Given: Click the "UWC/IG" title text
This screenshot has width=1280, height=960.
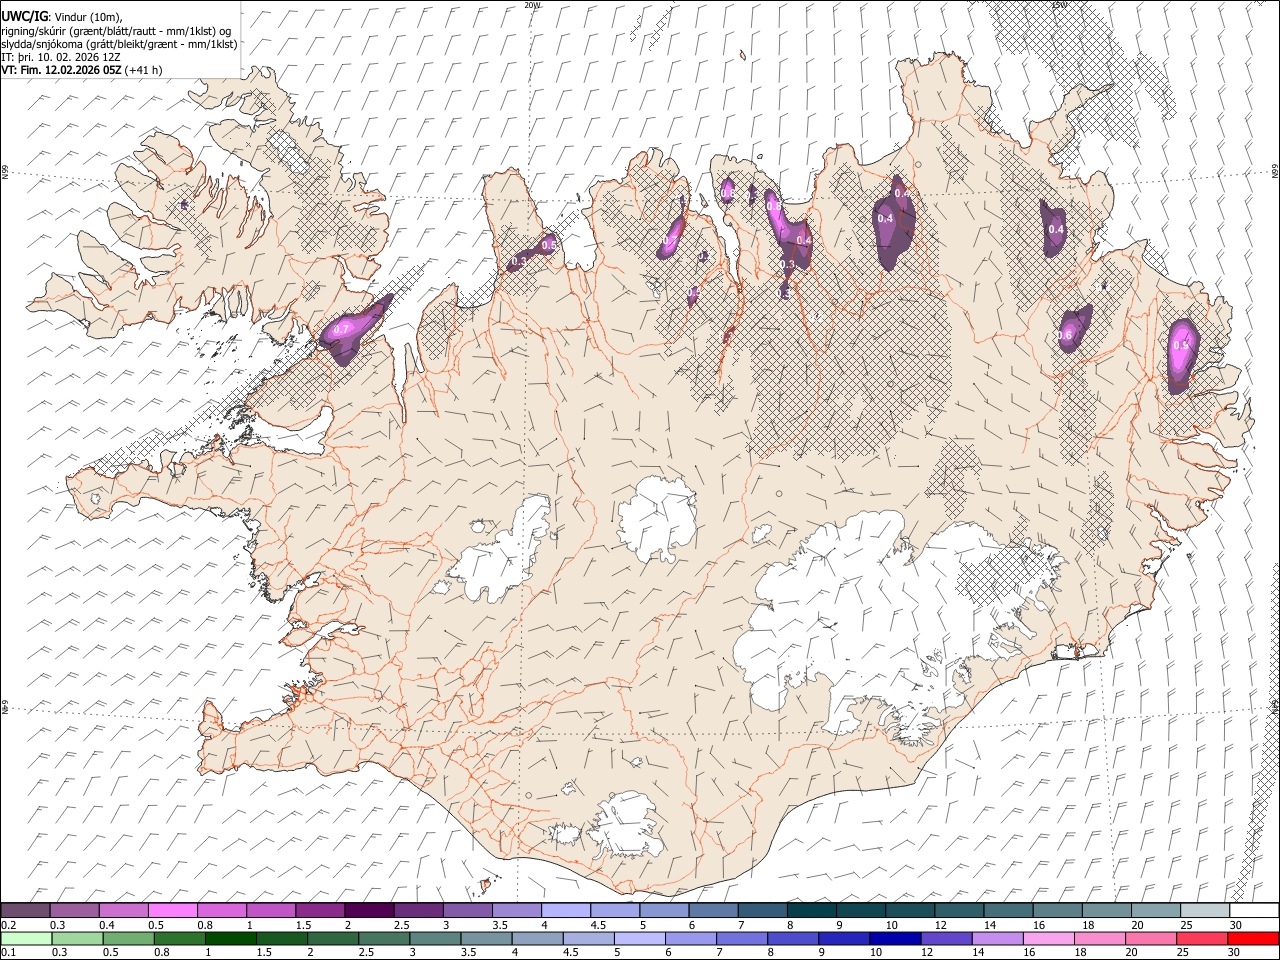Looking at the screenshot, I should pyautogui.click(x=25, y=16).
